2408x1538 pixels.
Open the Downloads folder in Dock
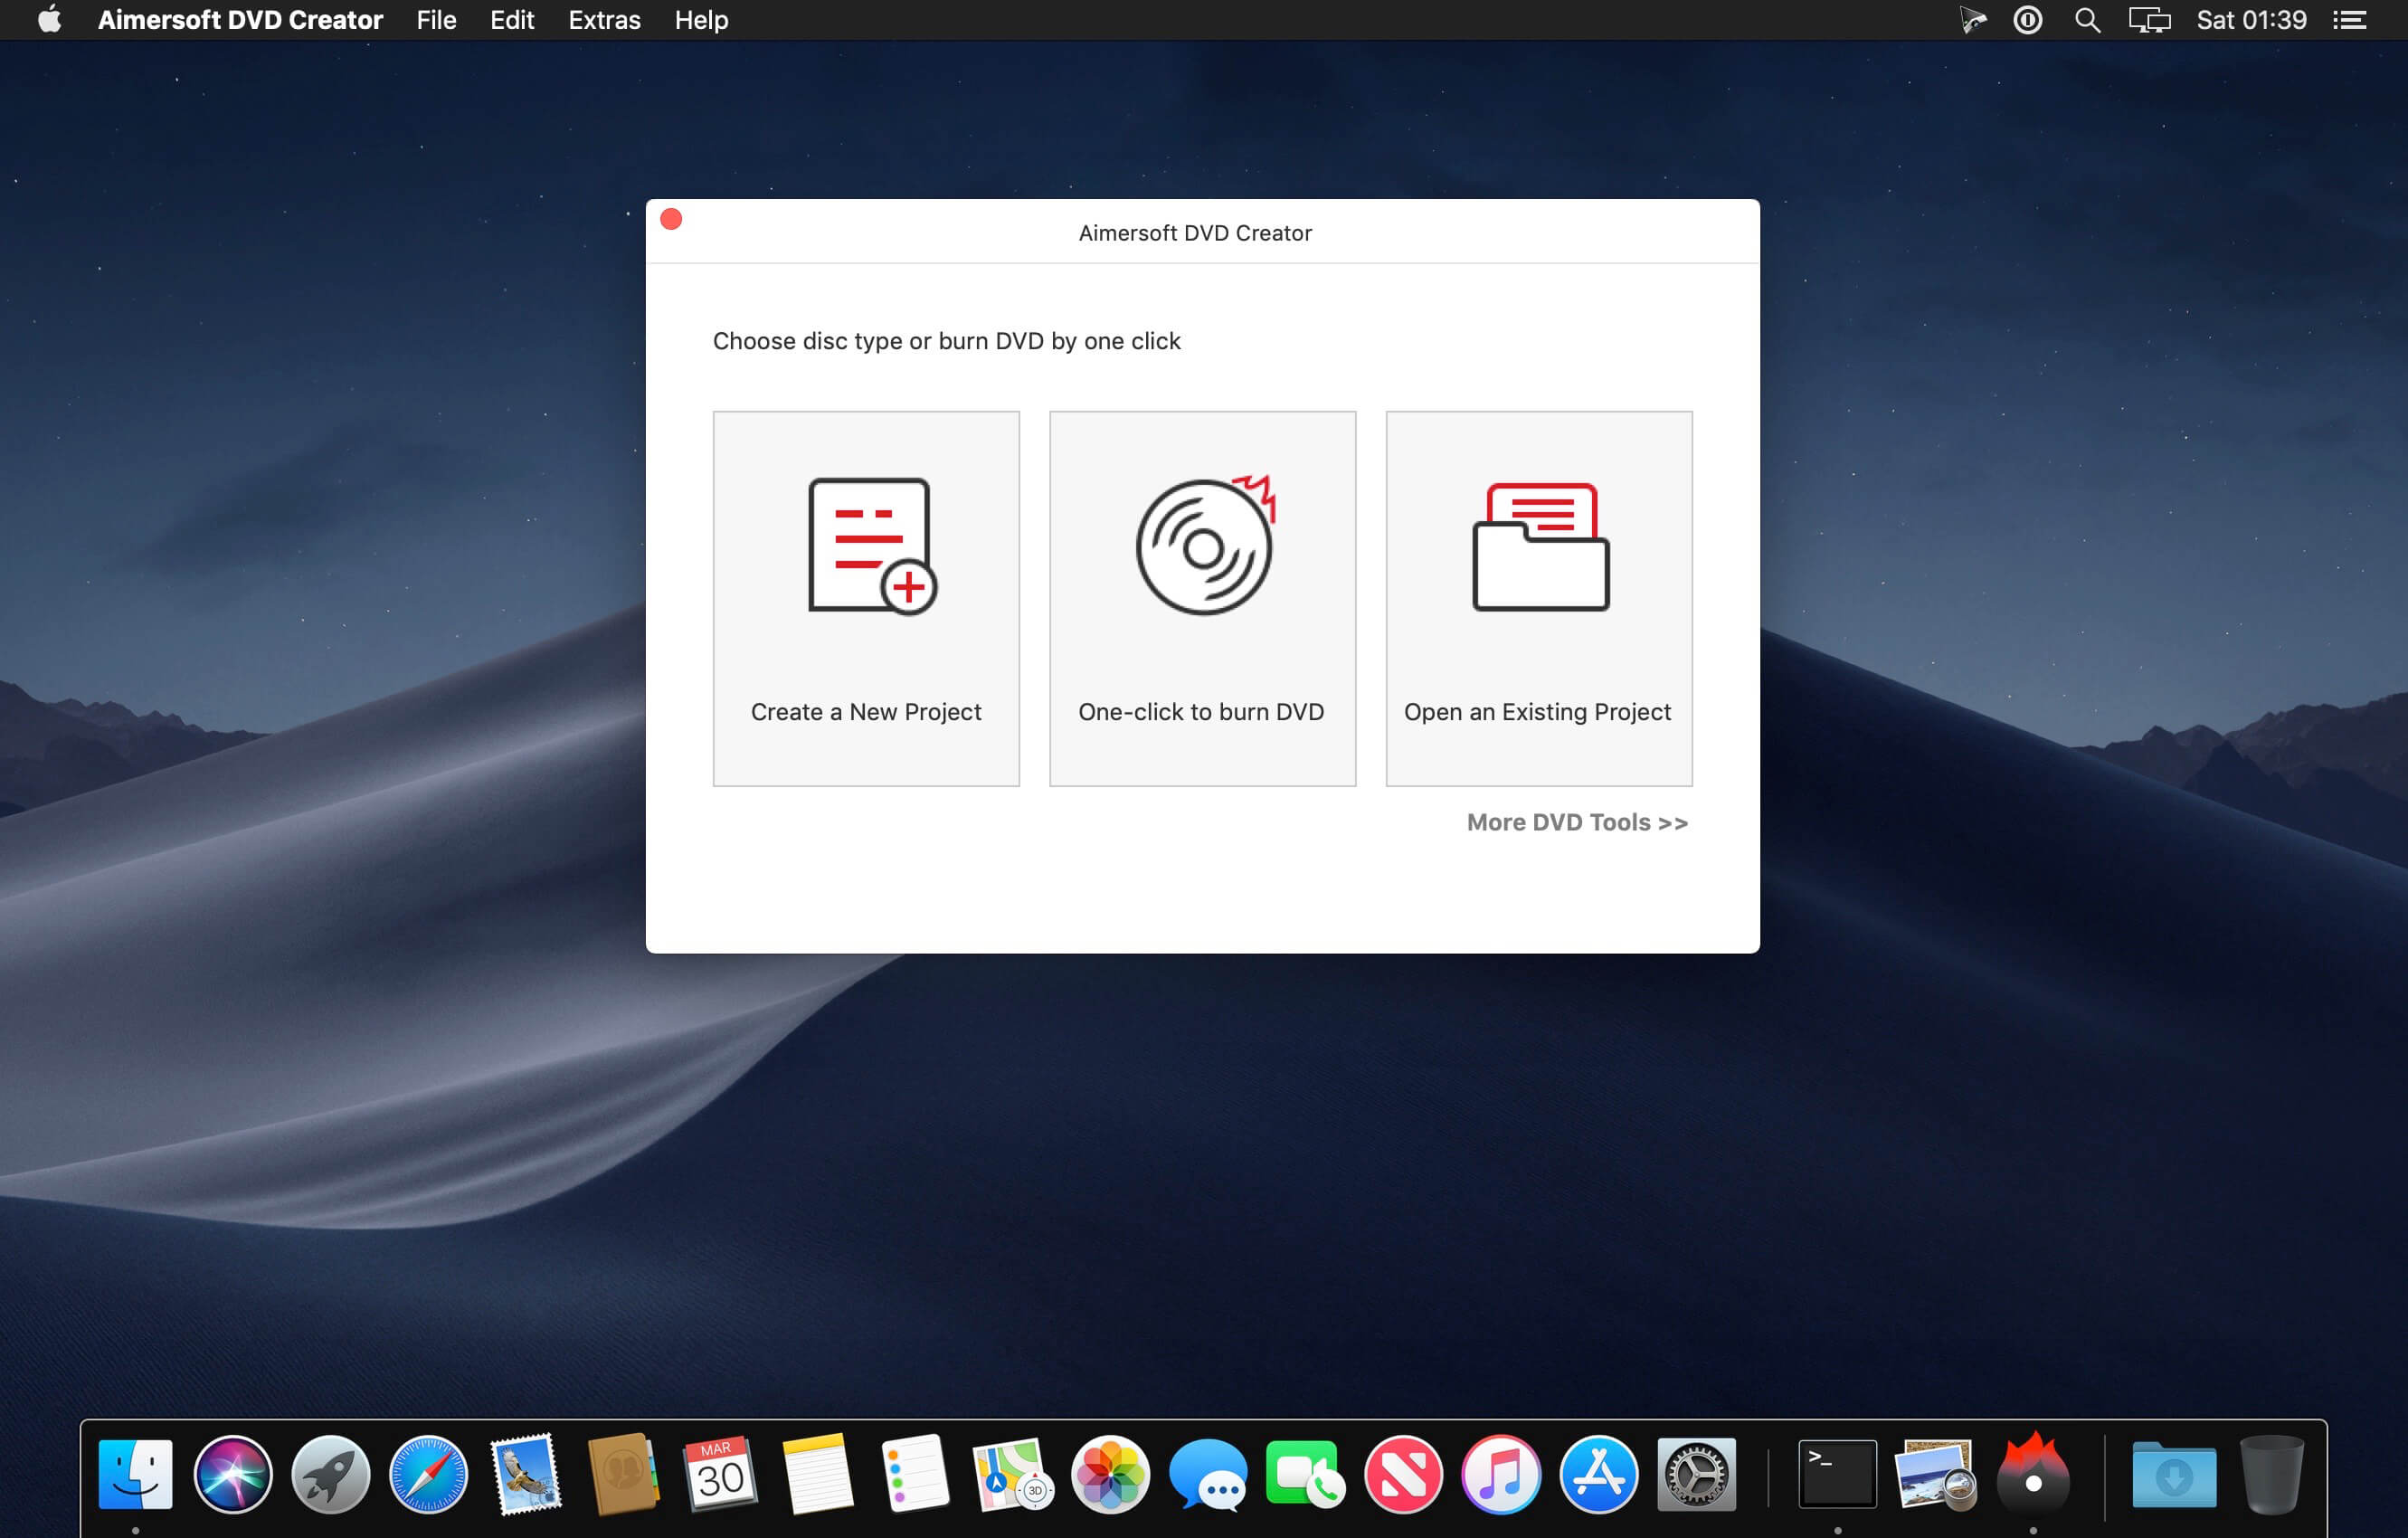[2174, 1473]
